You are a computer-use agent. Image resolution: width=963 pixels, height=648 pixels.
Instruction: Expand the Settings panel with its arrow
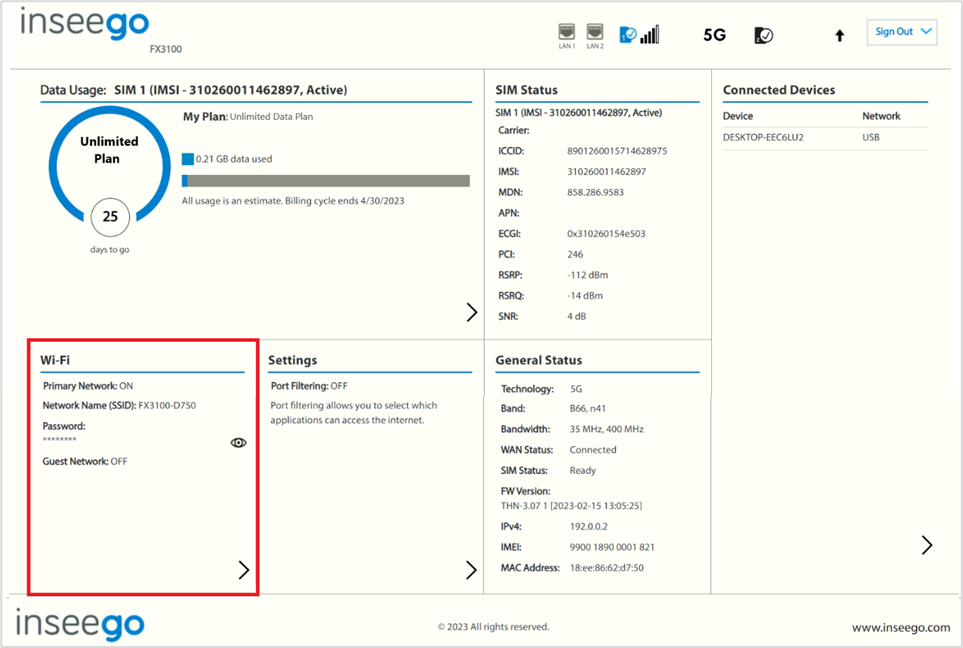pos(471,570)
